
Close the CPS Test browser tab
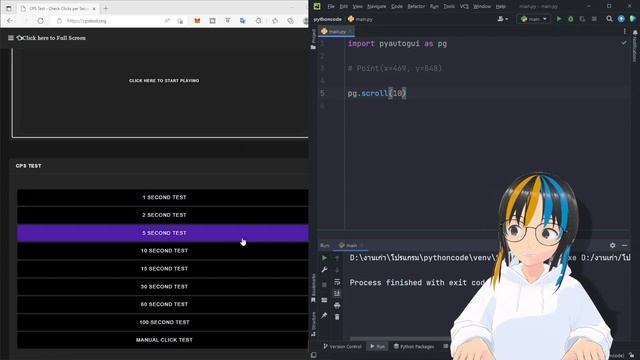click(94, 8)
